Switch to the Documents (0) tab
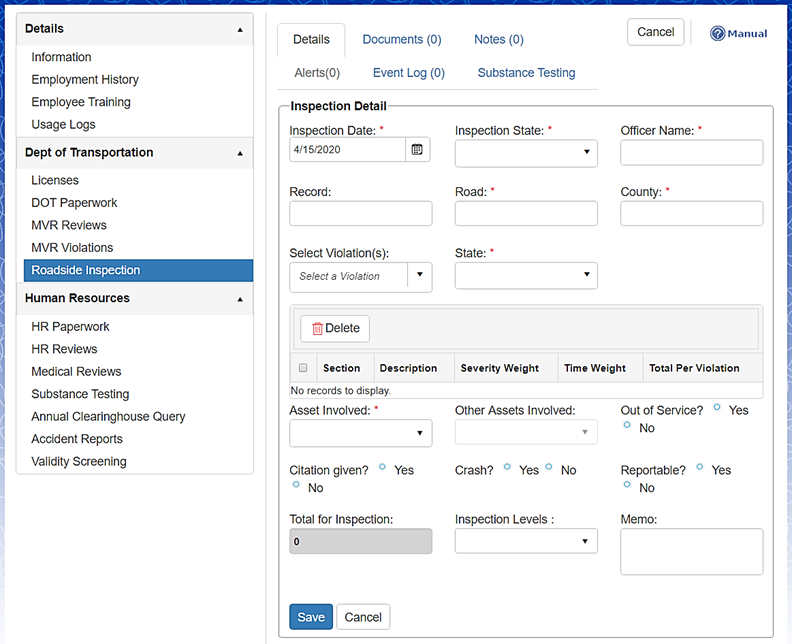 [401, 40]
